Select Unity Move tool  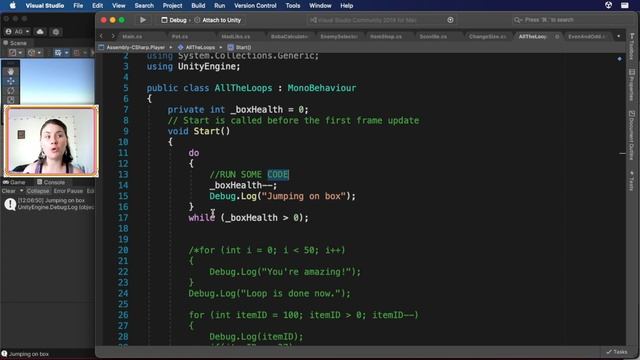(11, 81)
